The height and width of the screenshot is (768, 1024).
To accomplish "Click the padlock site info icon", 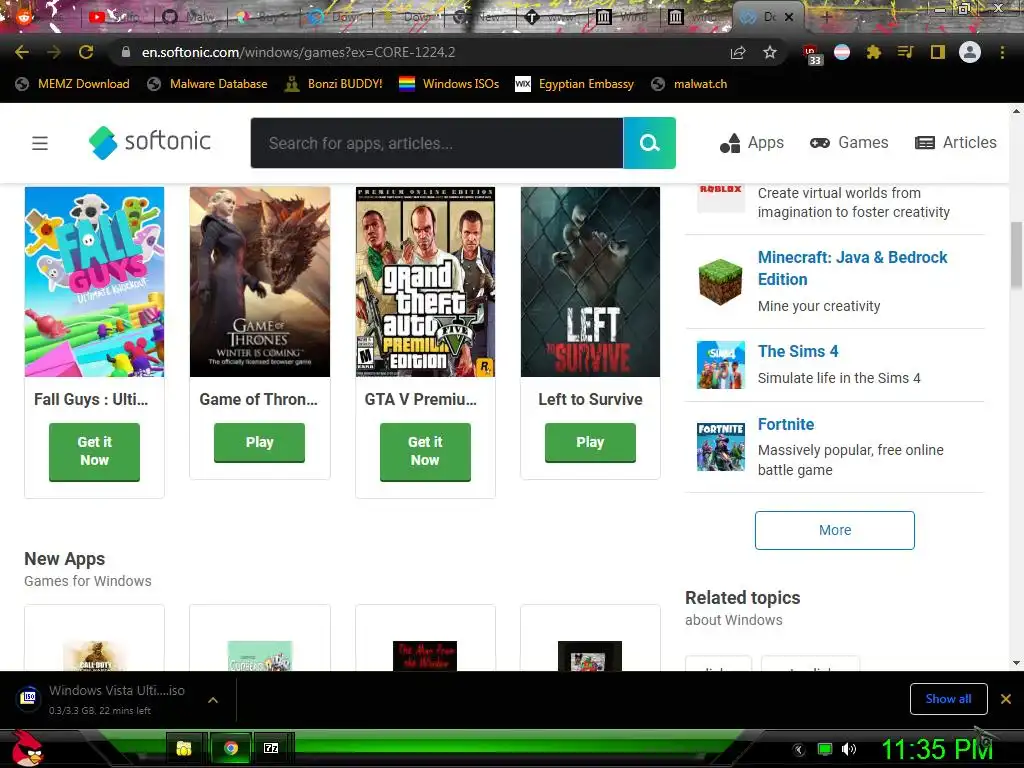I will click(126, 52).
